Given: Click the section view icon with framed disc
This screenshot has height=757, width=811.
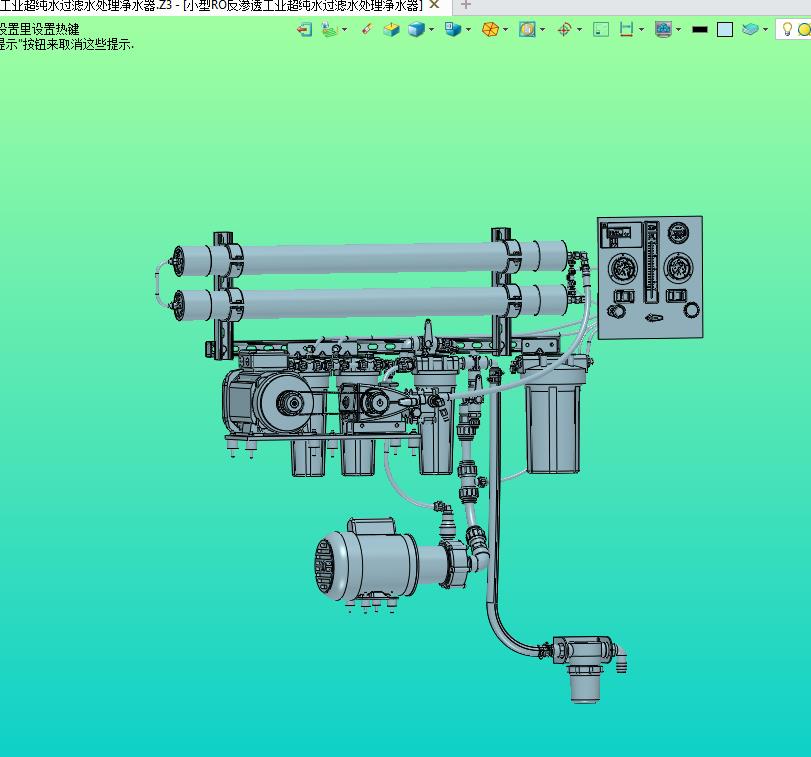Looking at the screenshot, I should 527,29.
